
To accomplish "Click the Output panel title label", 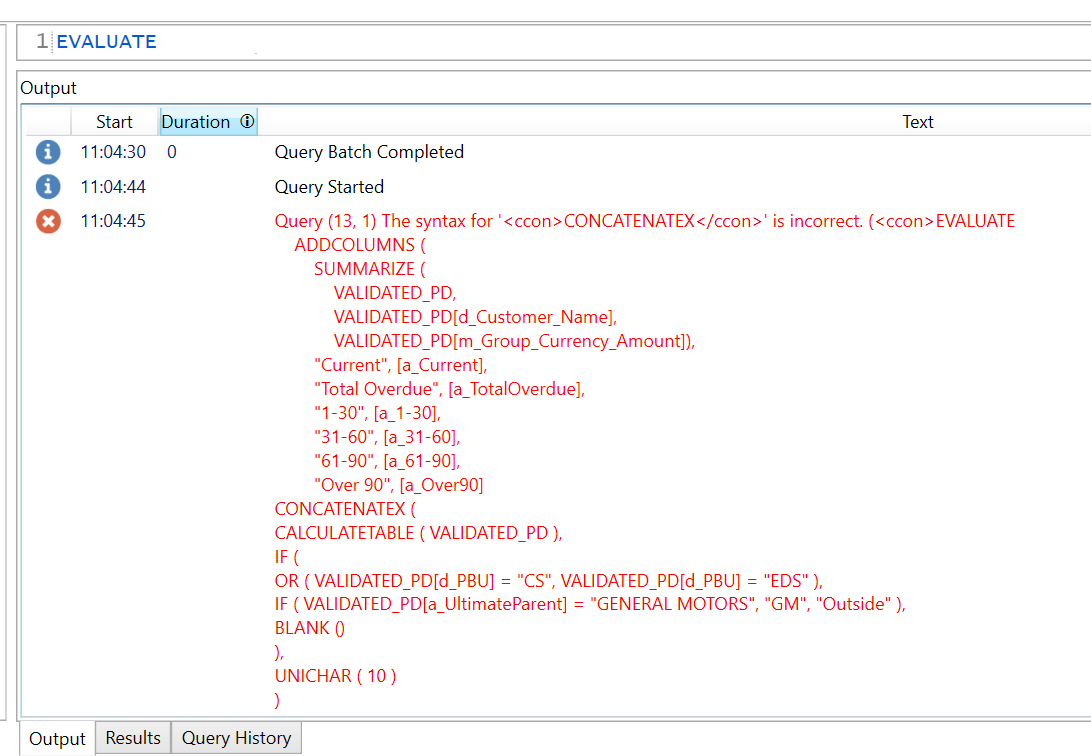I will [x=49, y=88].
